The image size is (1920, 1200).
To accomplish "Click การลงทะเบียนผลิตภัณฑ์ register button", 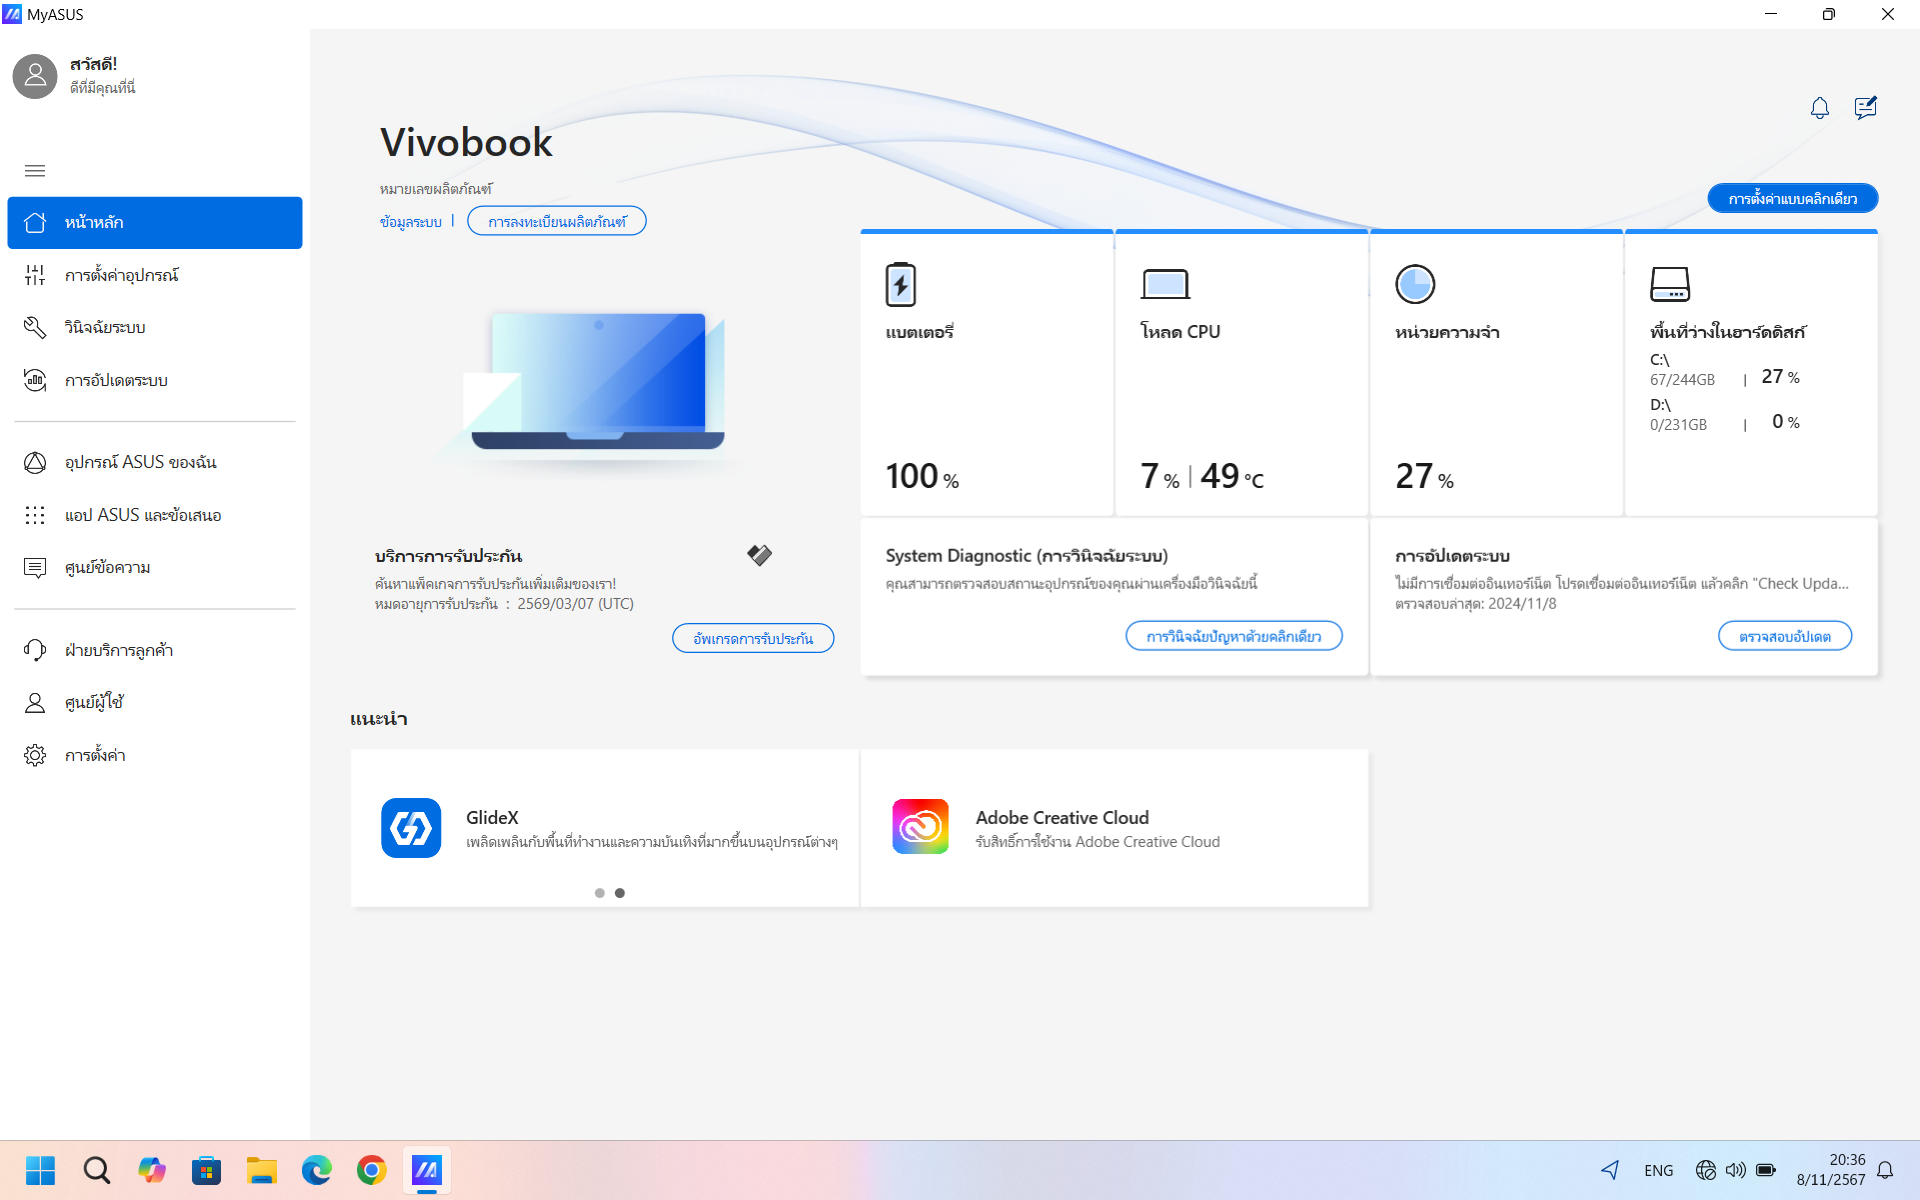I will [557, 222].
